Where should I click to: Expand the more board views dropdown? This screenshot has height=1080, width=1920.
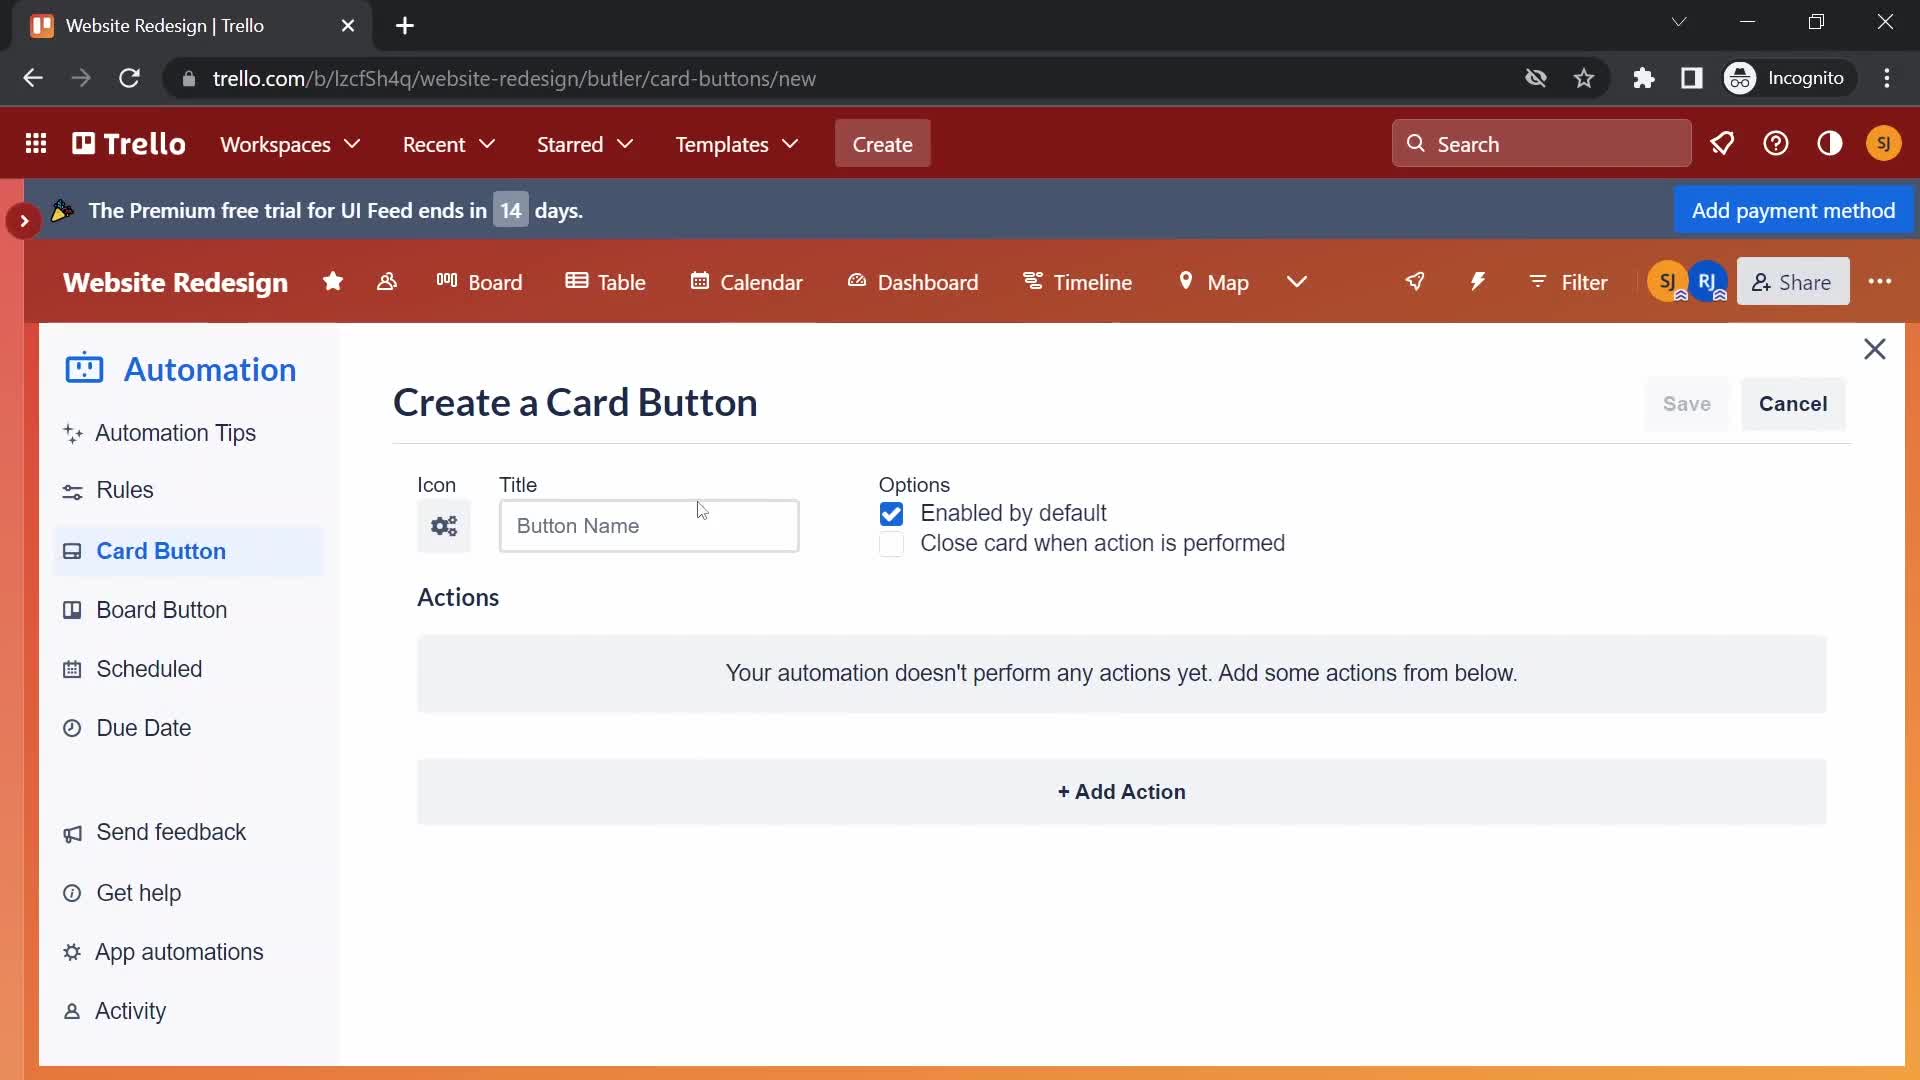[1298, 282]
